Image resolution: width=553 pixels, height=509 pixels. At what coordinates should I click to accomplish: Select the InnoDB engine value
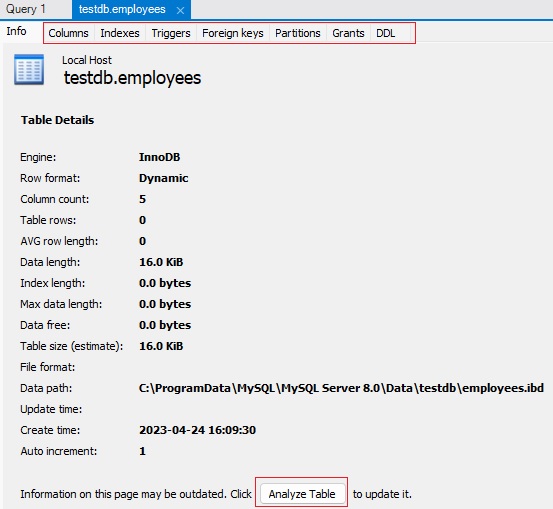(x=159, y=157)
